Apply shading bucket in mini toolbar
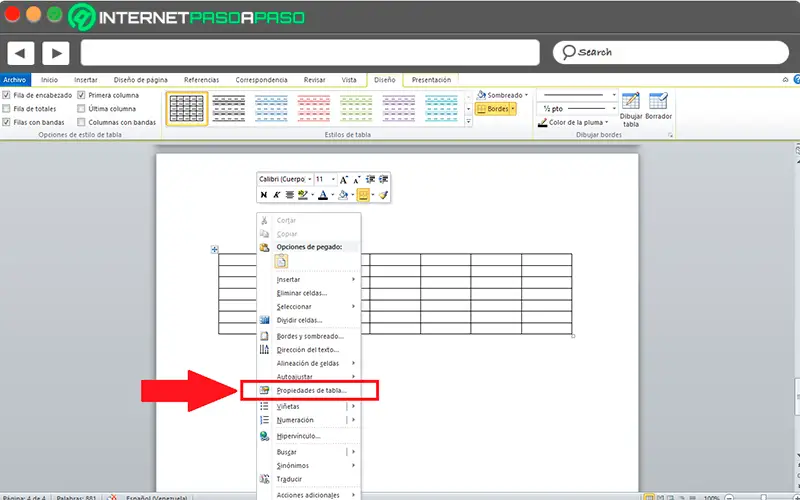Viewport: 800px width, 500px height. click(x=343, y=195)
